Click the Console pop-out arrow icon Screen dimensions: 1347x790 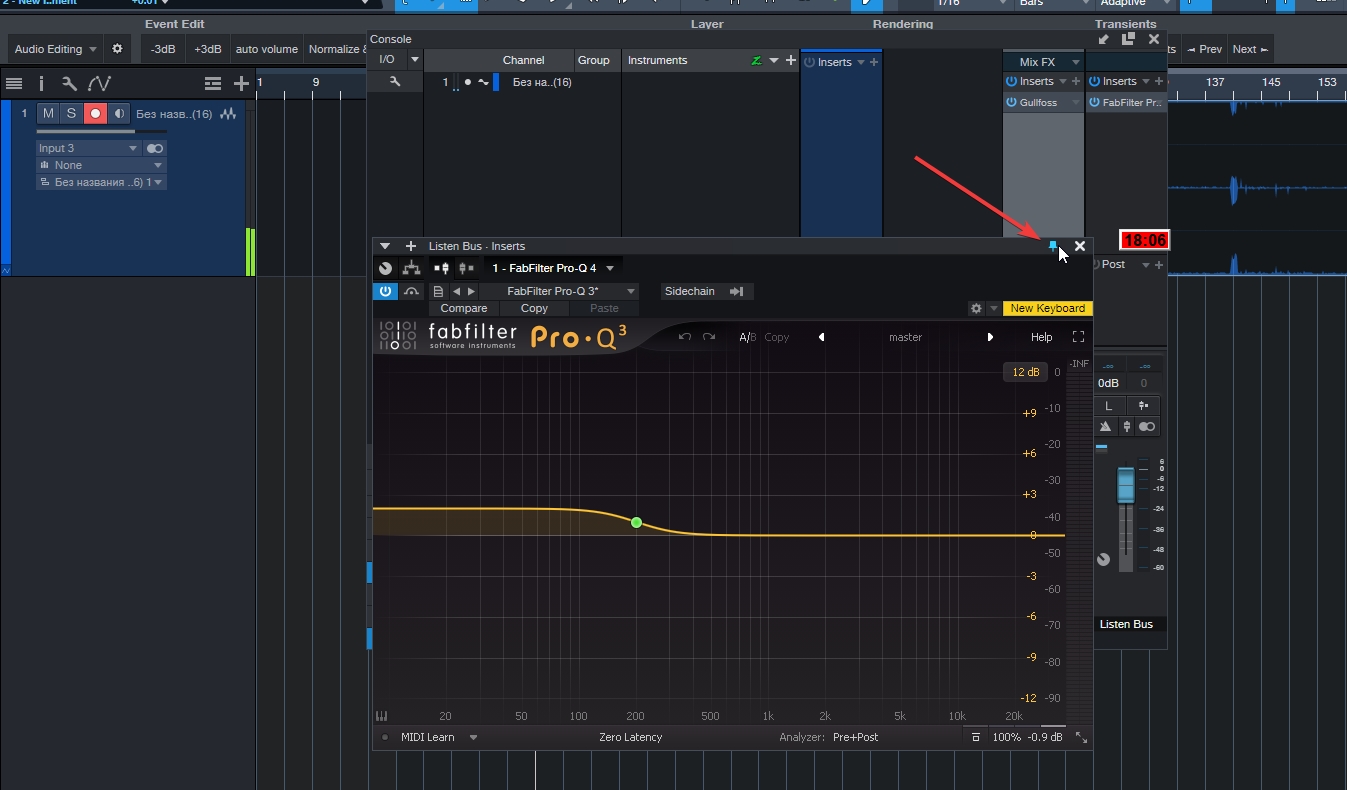pos(1104,39)
